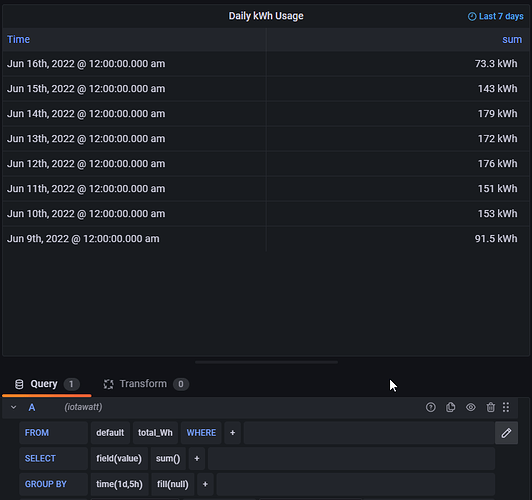
Task: Sort table by sum column header
Action: pos(512,39)
